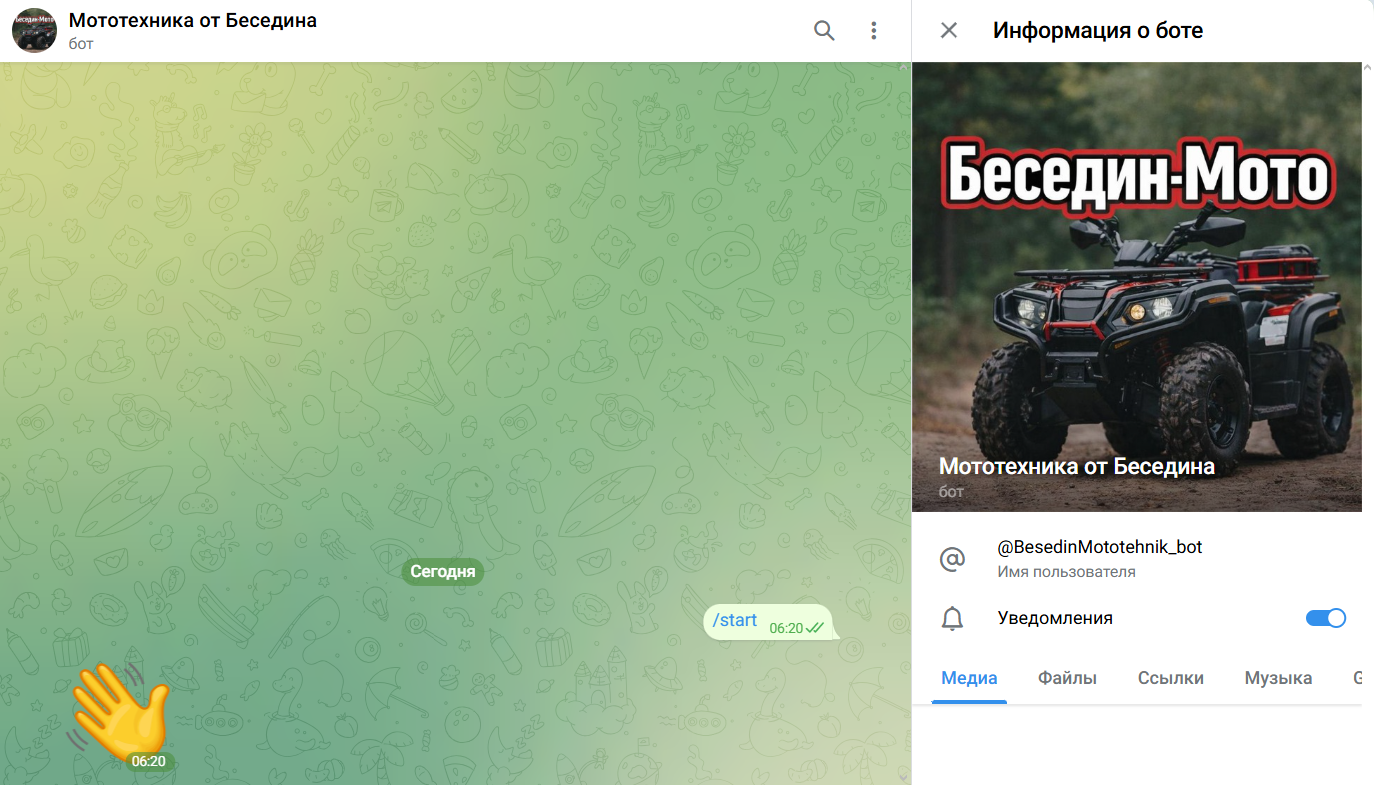
Task: Click the double-check read mark on /start
Action: (x=815, y=628)
